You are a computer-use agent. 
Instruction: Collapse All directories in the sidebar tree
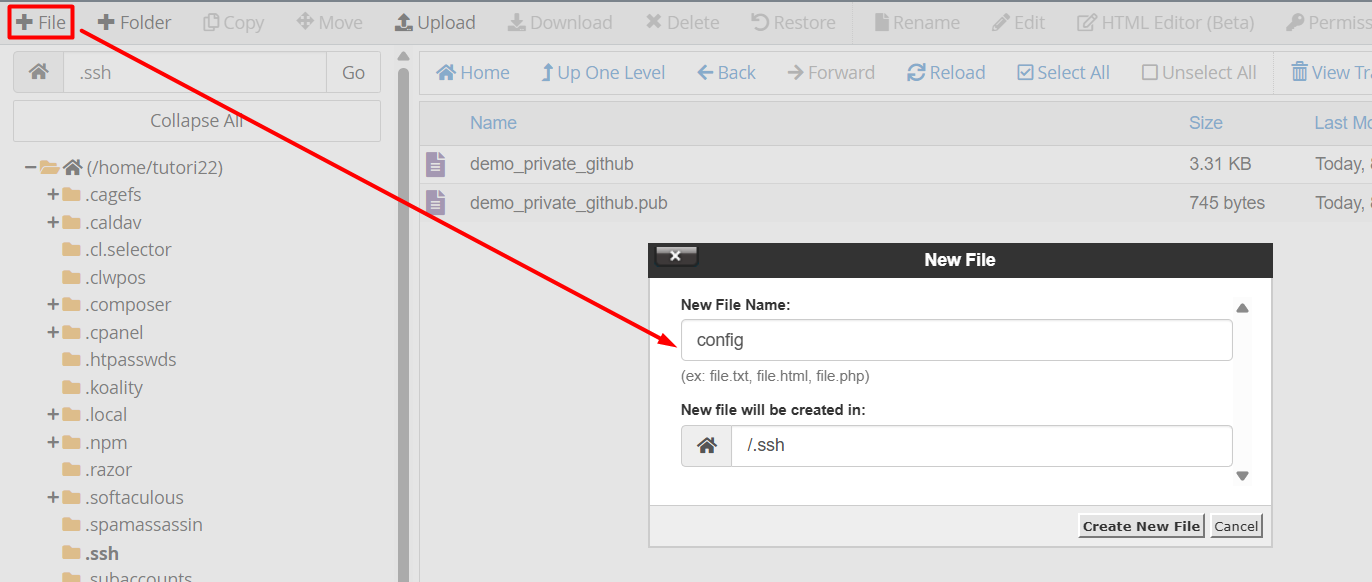pos(196,120)
